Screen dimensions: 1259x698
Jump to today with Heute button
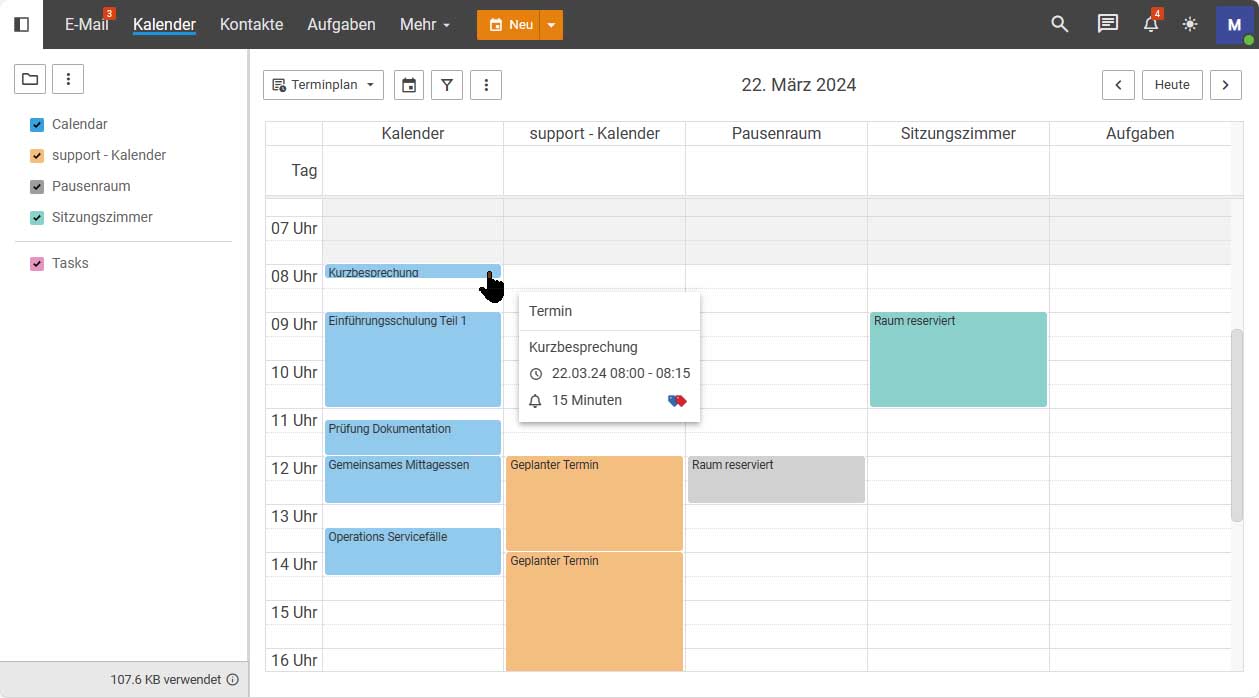(1172, 85)
